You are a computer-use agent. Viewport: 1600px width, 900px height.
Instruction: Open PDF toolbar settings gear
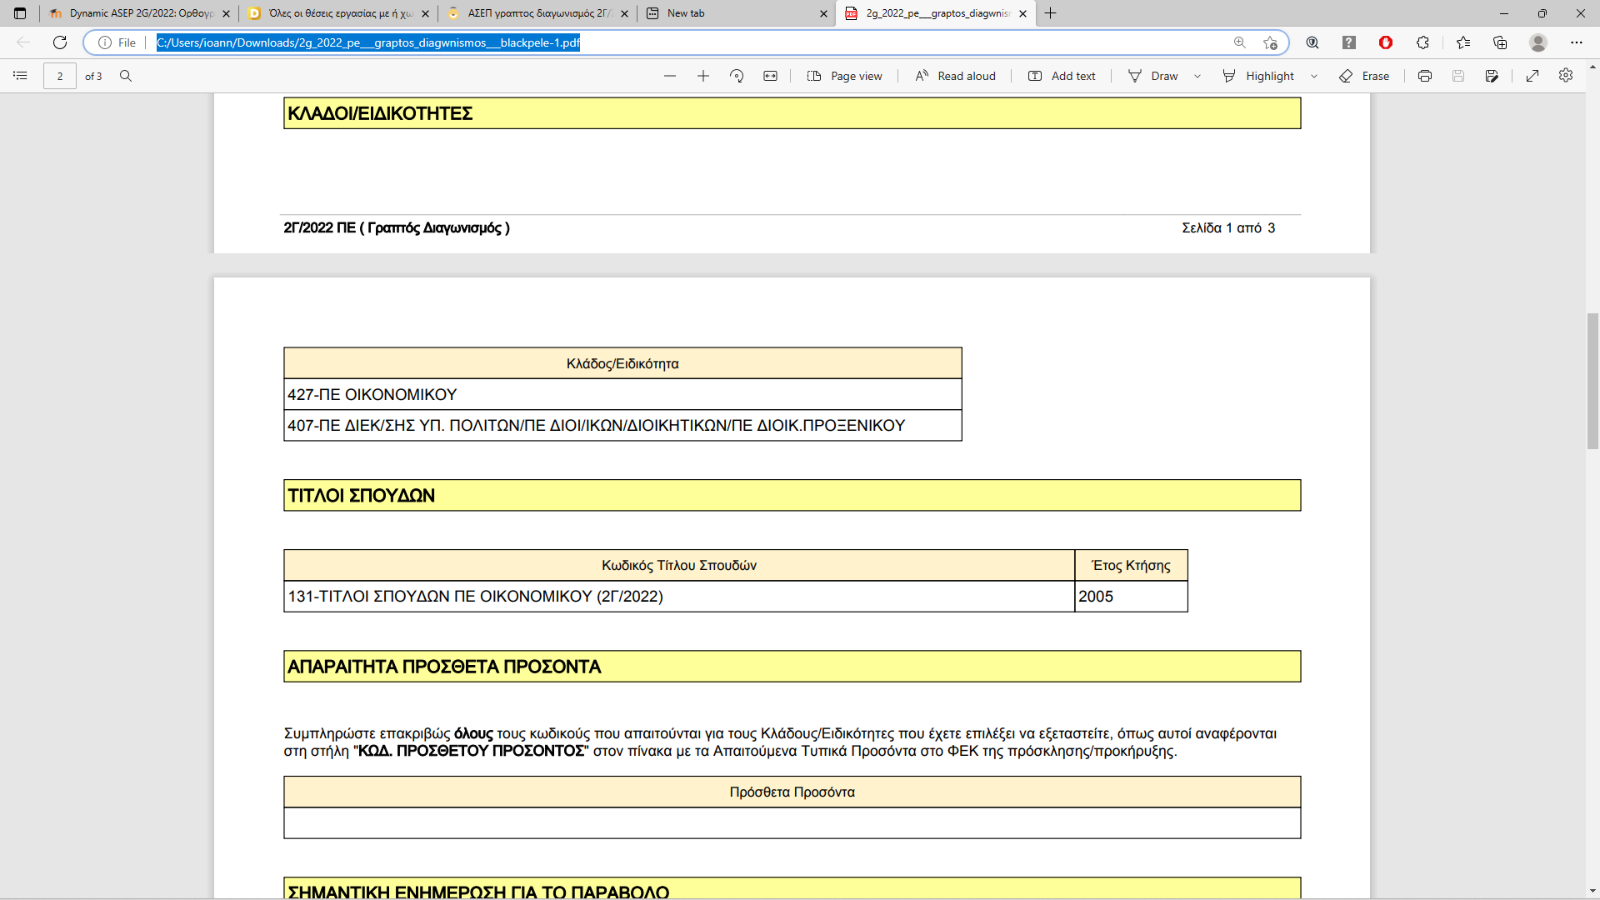[1566, 76]
